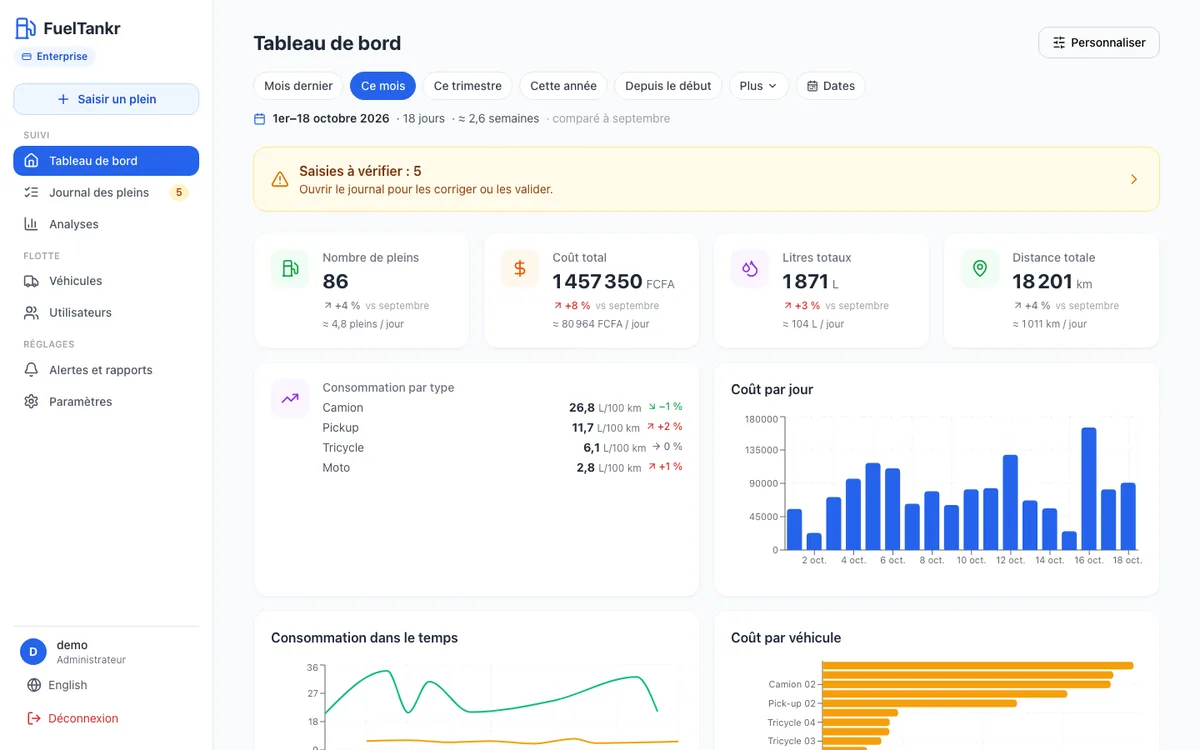Viewport: 1200px width, 750px height.
Task: Click the Tricycle consumption row
Action: tap(502, 448)
